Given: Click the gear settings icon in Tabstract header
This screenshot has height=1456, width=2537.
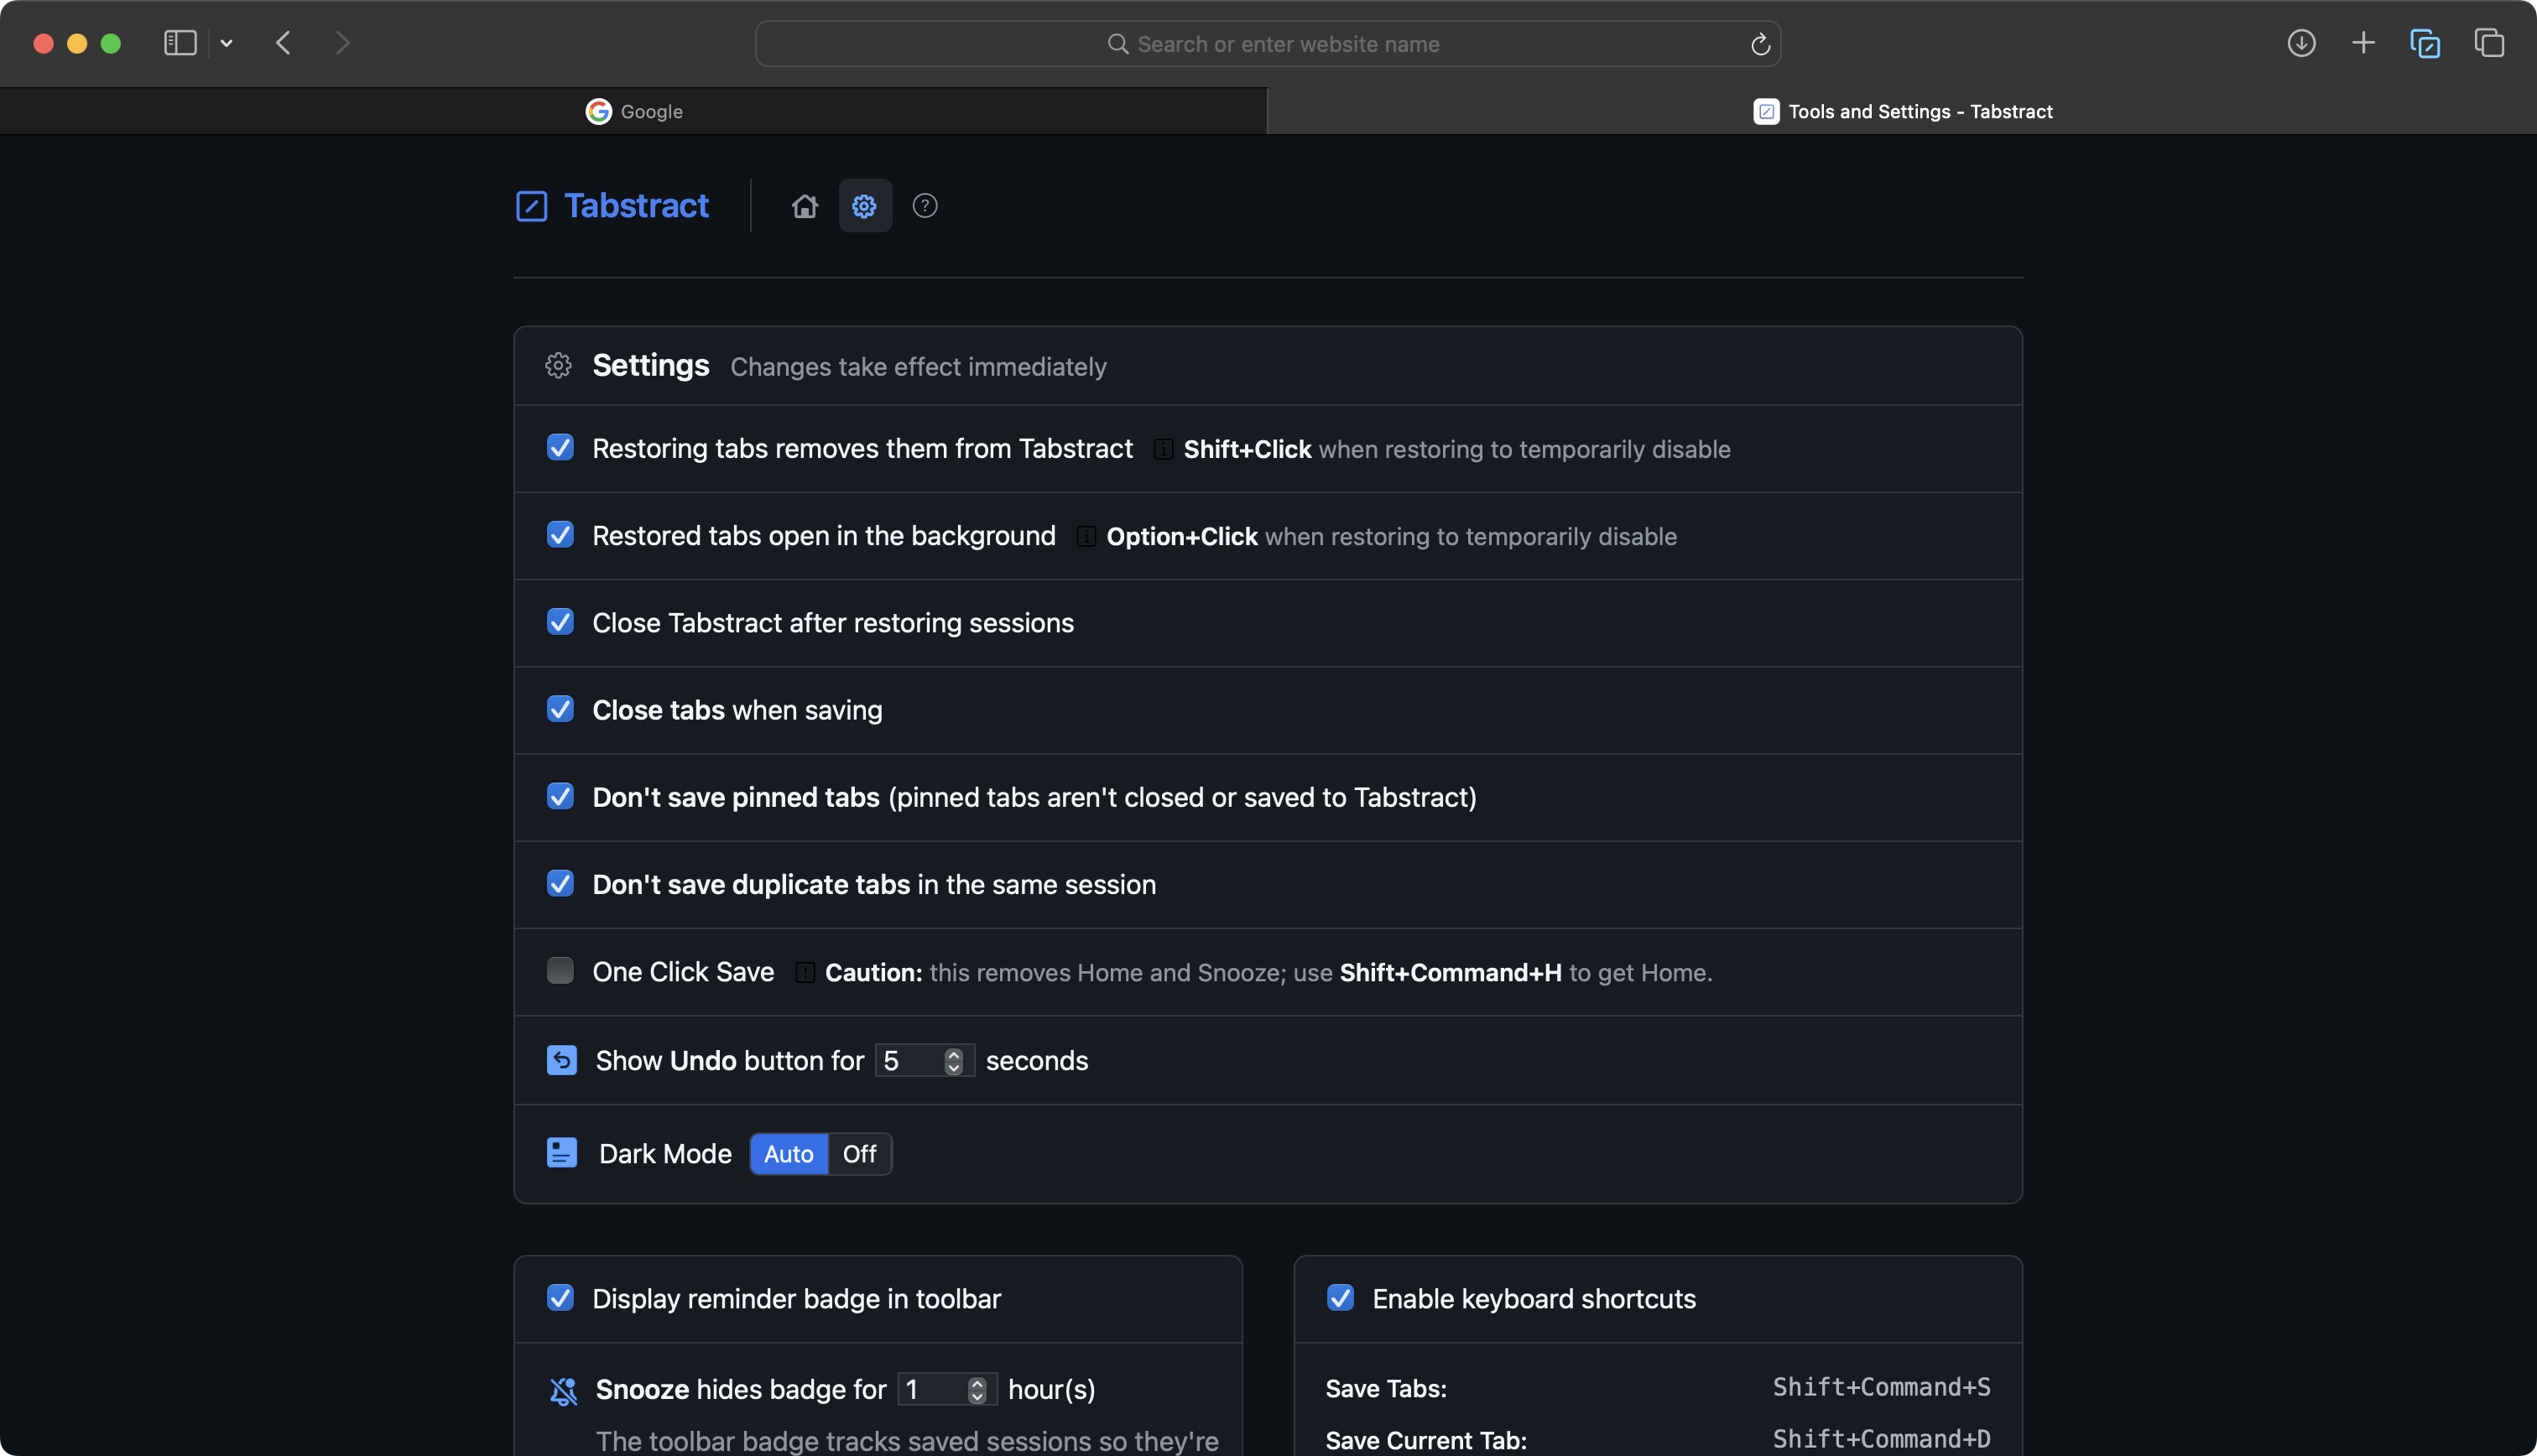Looking at the screenshot, I should pyautogui.click(x=864, y=206).
